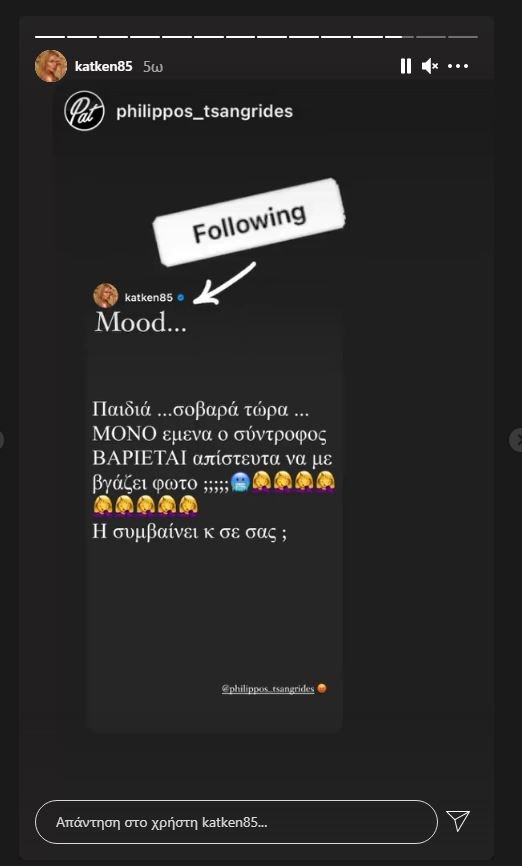Click the Following sticker
The height and width of the screenshot is (866, 522).
tap(249, 223)
